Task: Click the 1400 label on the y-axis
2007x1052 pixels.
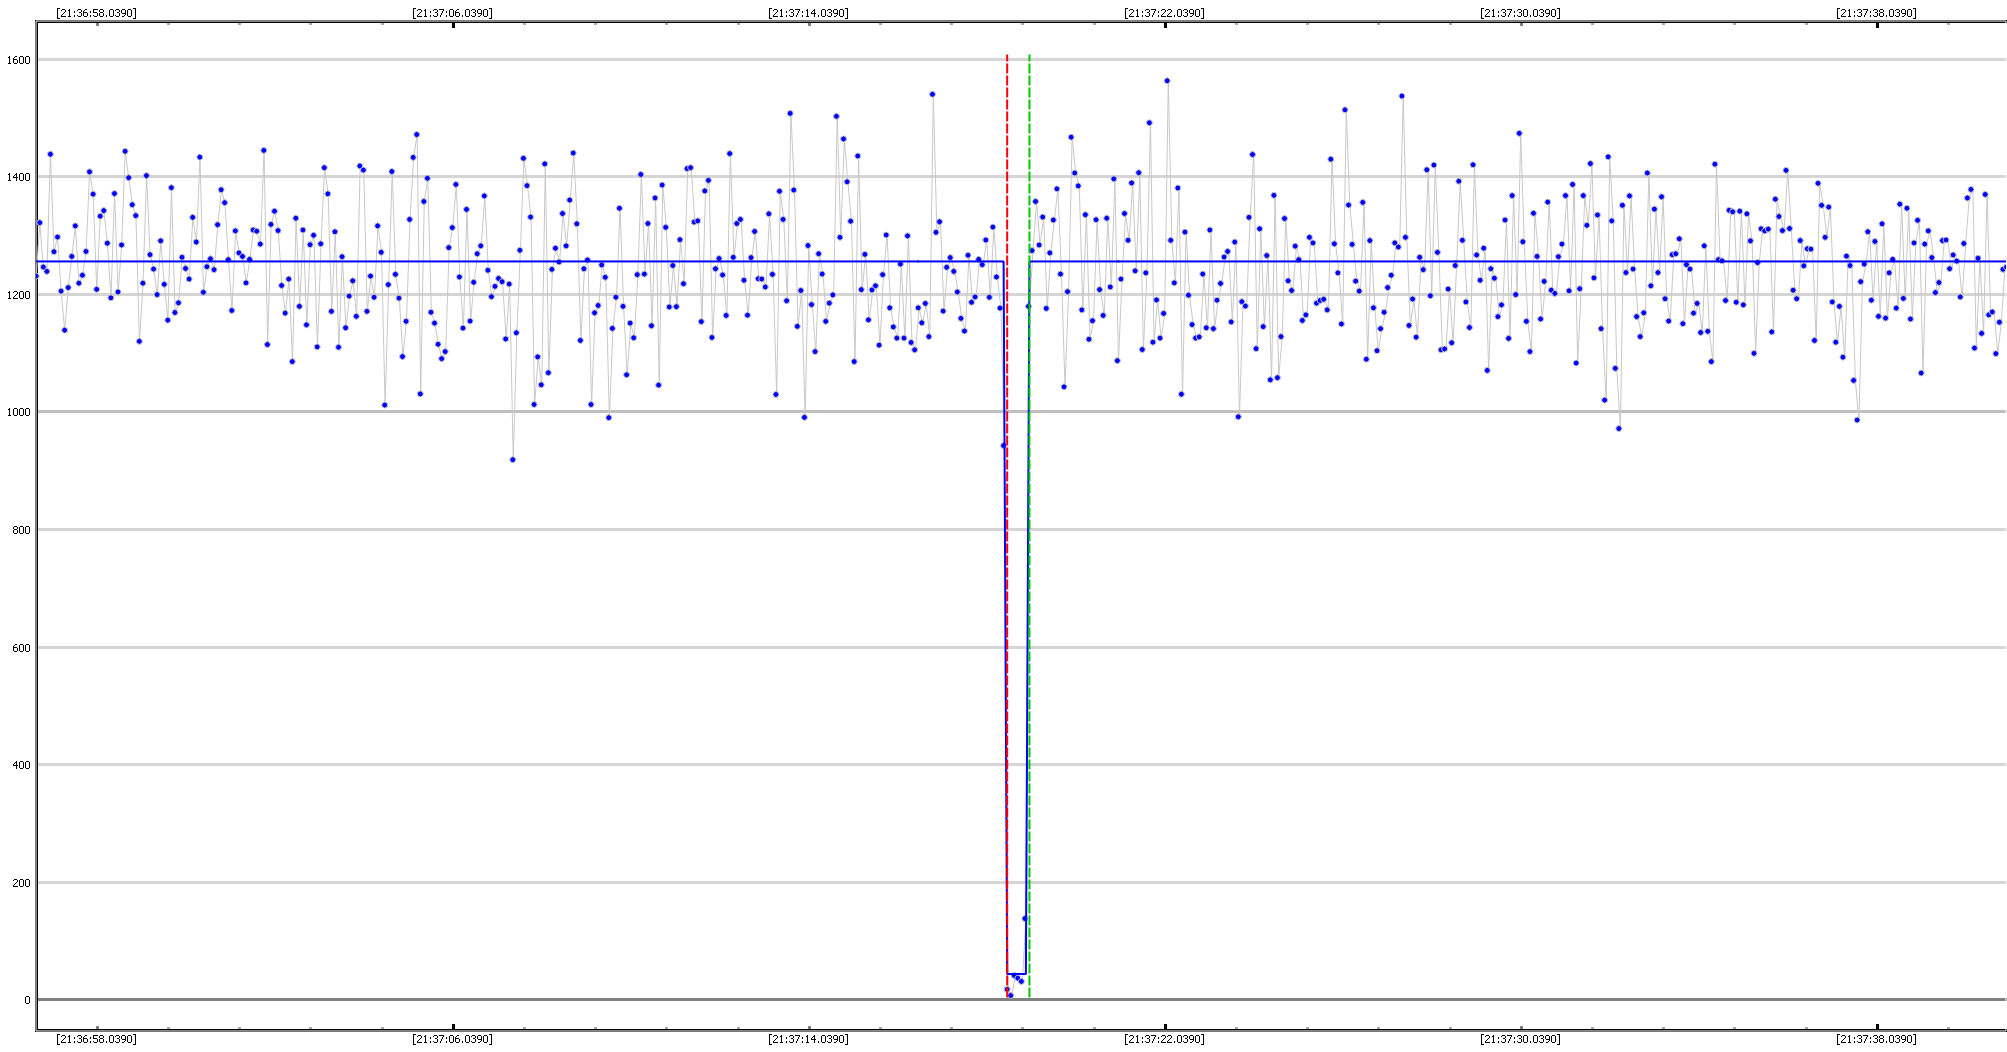Action: [18, 177]
